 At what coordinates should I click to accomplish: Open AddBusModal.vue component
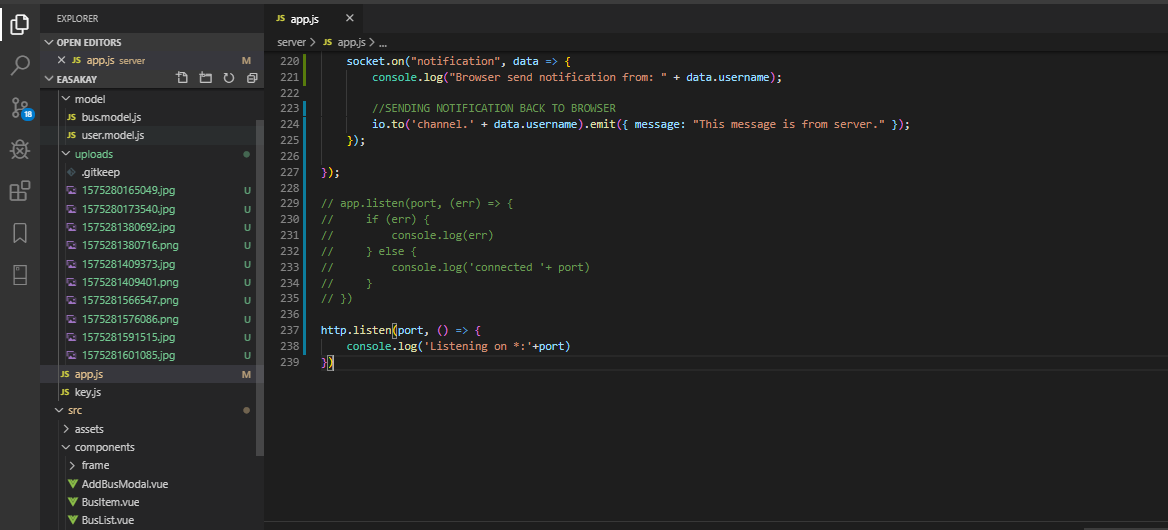click(124, 484)
